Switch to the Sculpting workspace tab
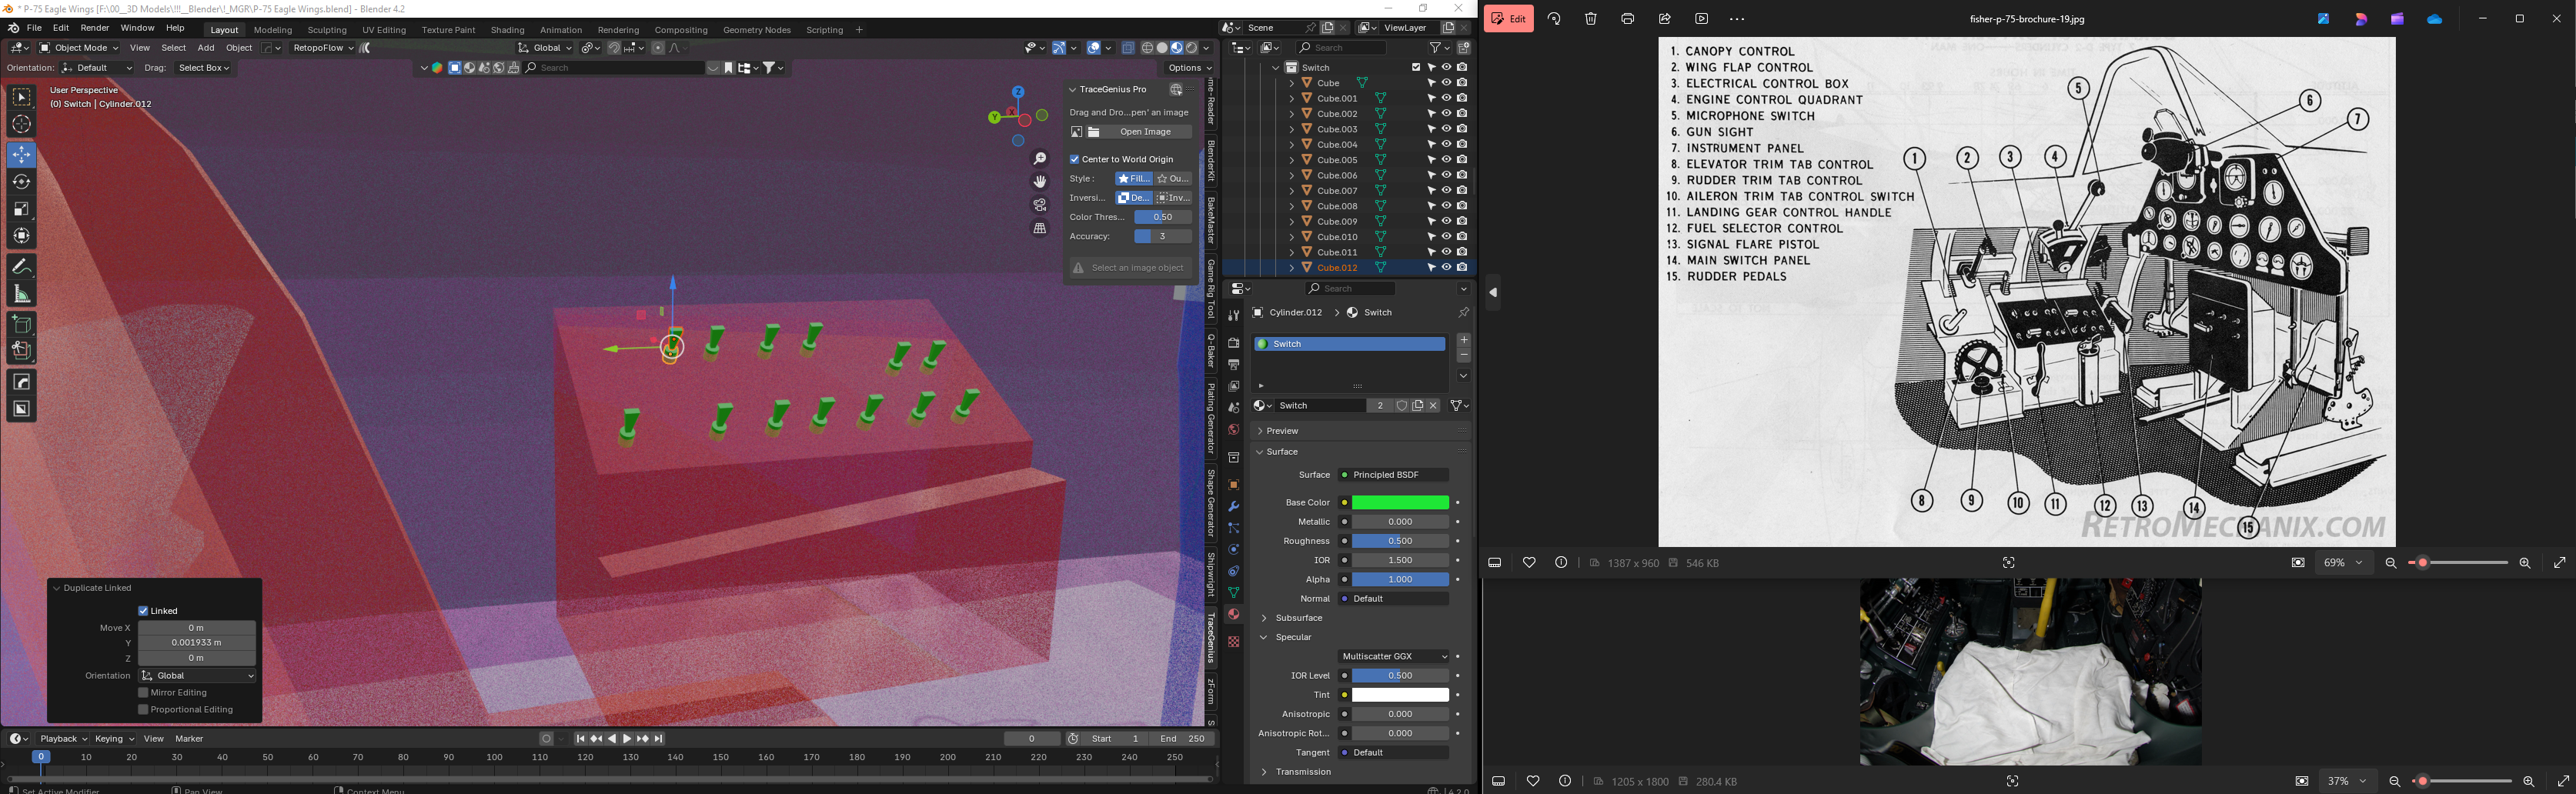Screen dimensions: 2576x794 (x=327, y=30)
